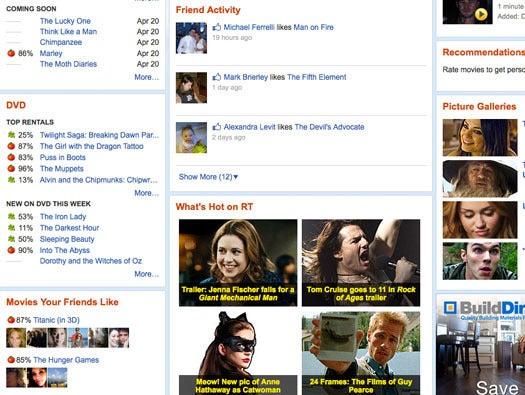Open The Hunger Games link
525x395 pixels.
[x=66, y=360]
